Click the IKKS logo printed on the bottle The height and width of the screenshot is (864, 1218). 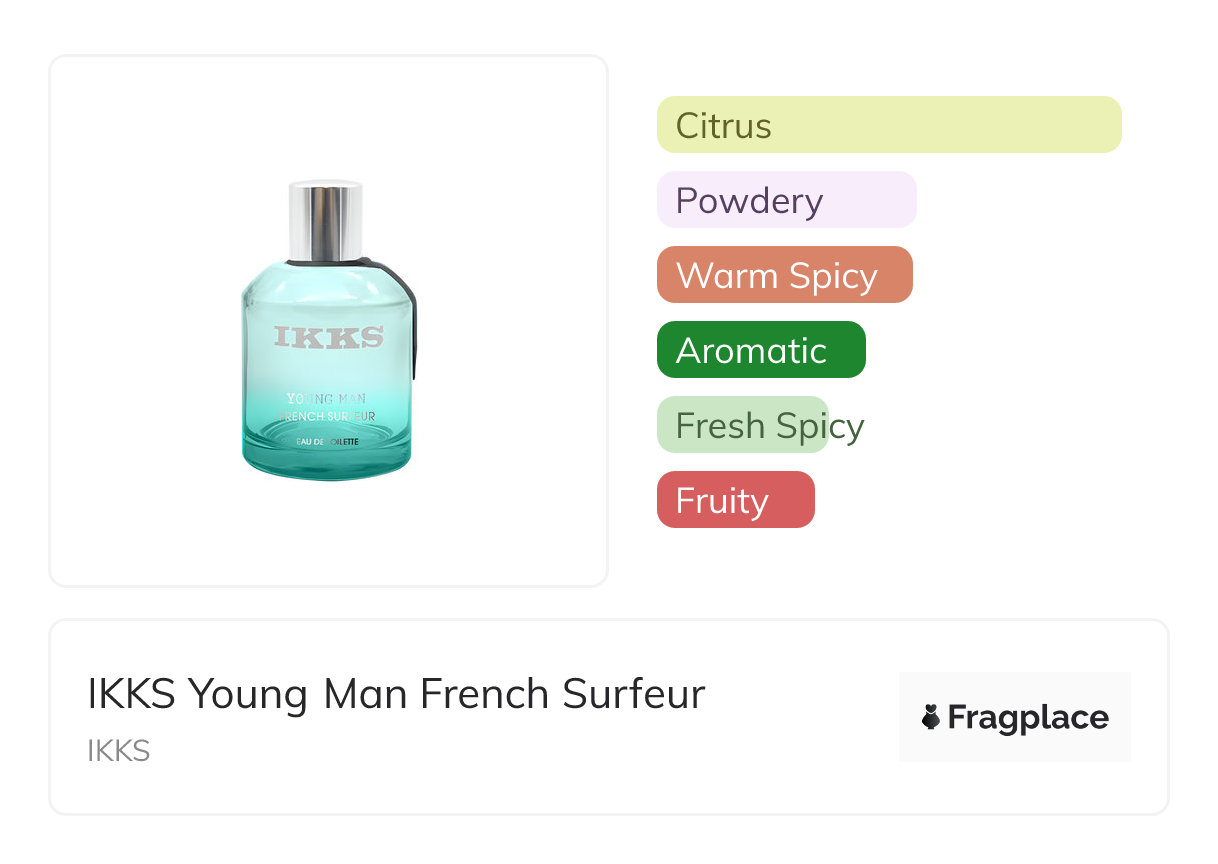pyautogui.click(x=329, y=338)
